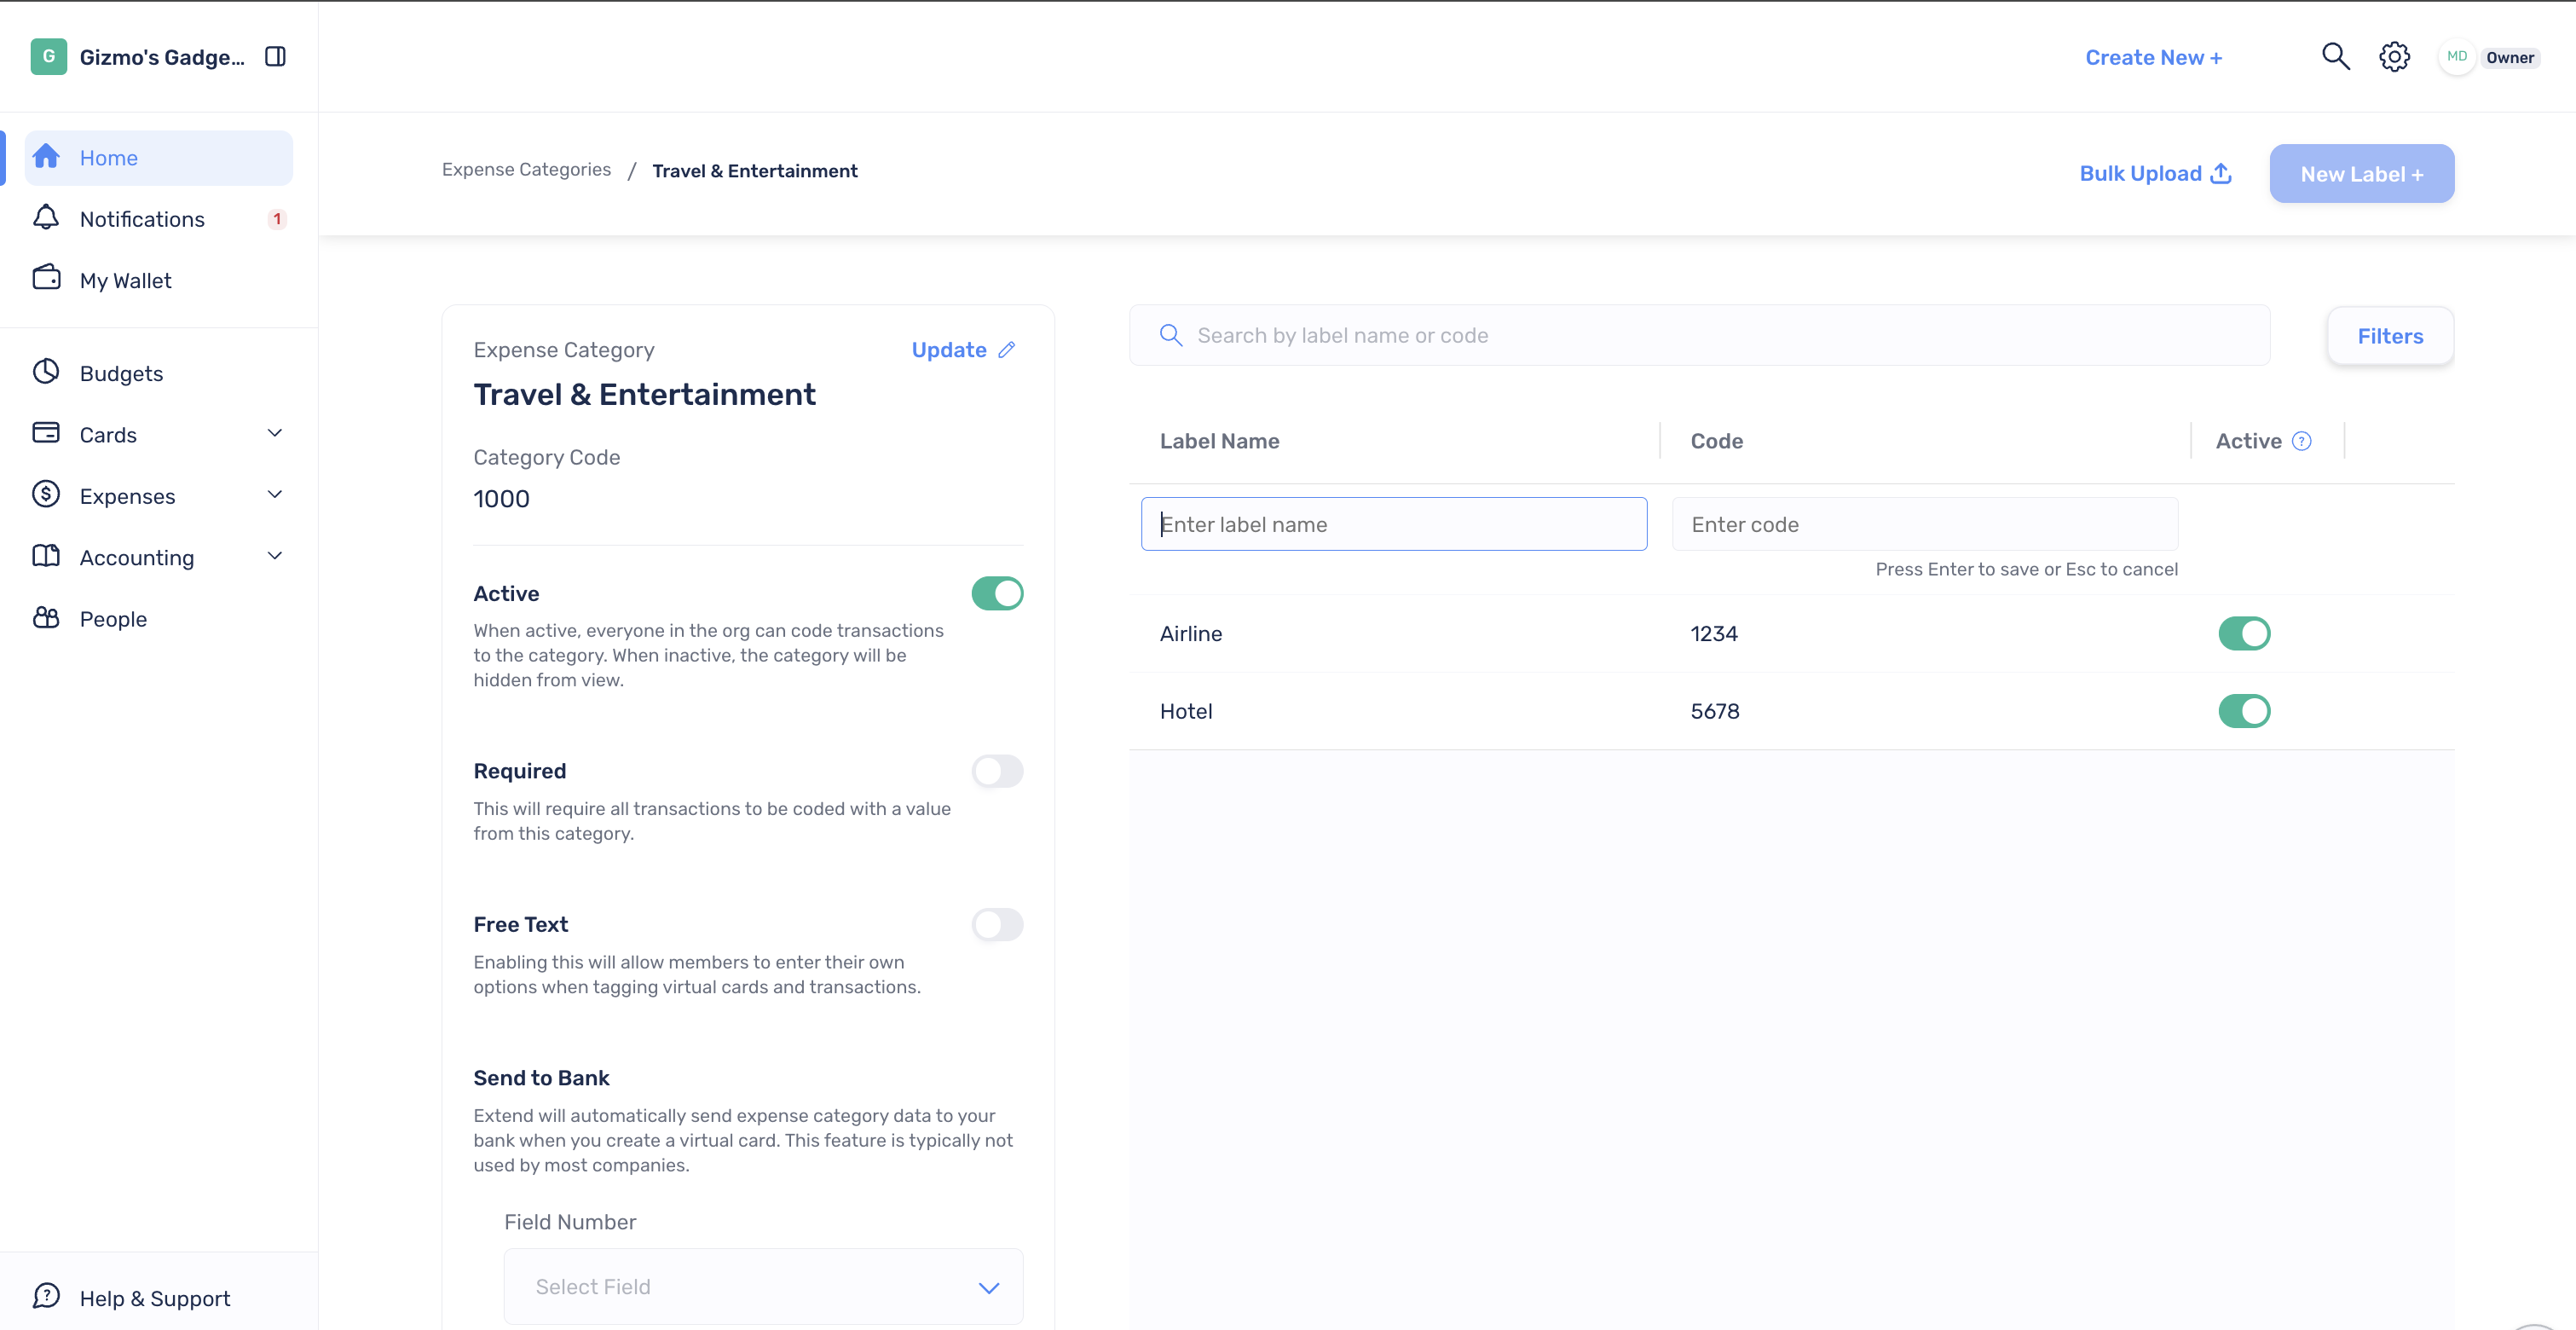Expand the Cards submenu chevron
The height and width of the screenshot is (1330, 2576).
275,433
